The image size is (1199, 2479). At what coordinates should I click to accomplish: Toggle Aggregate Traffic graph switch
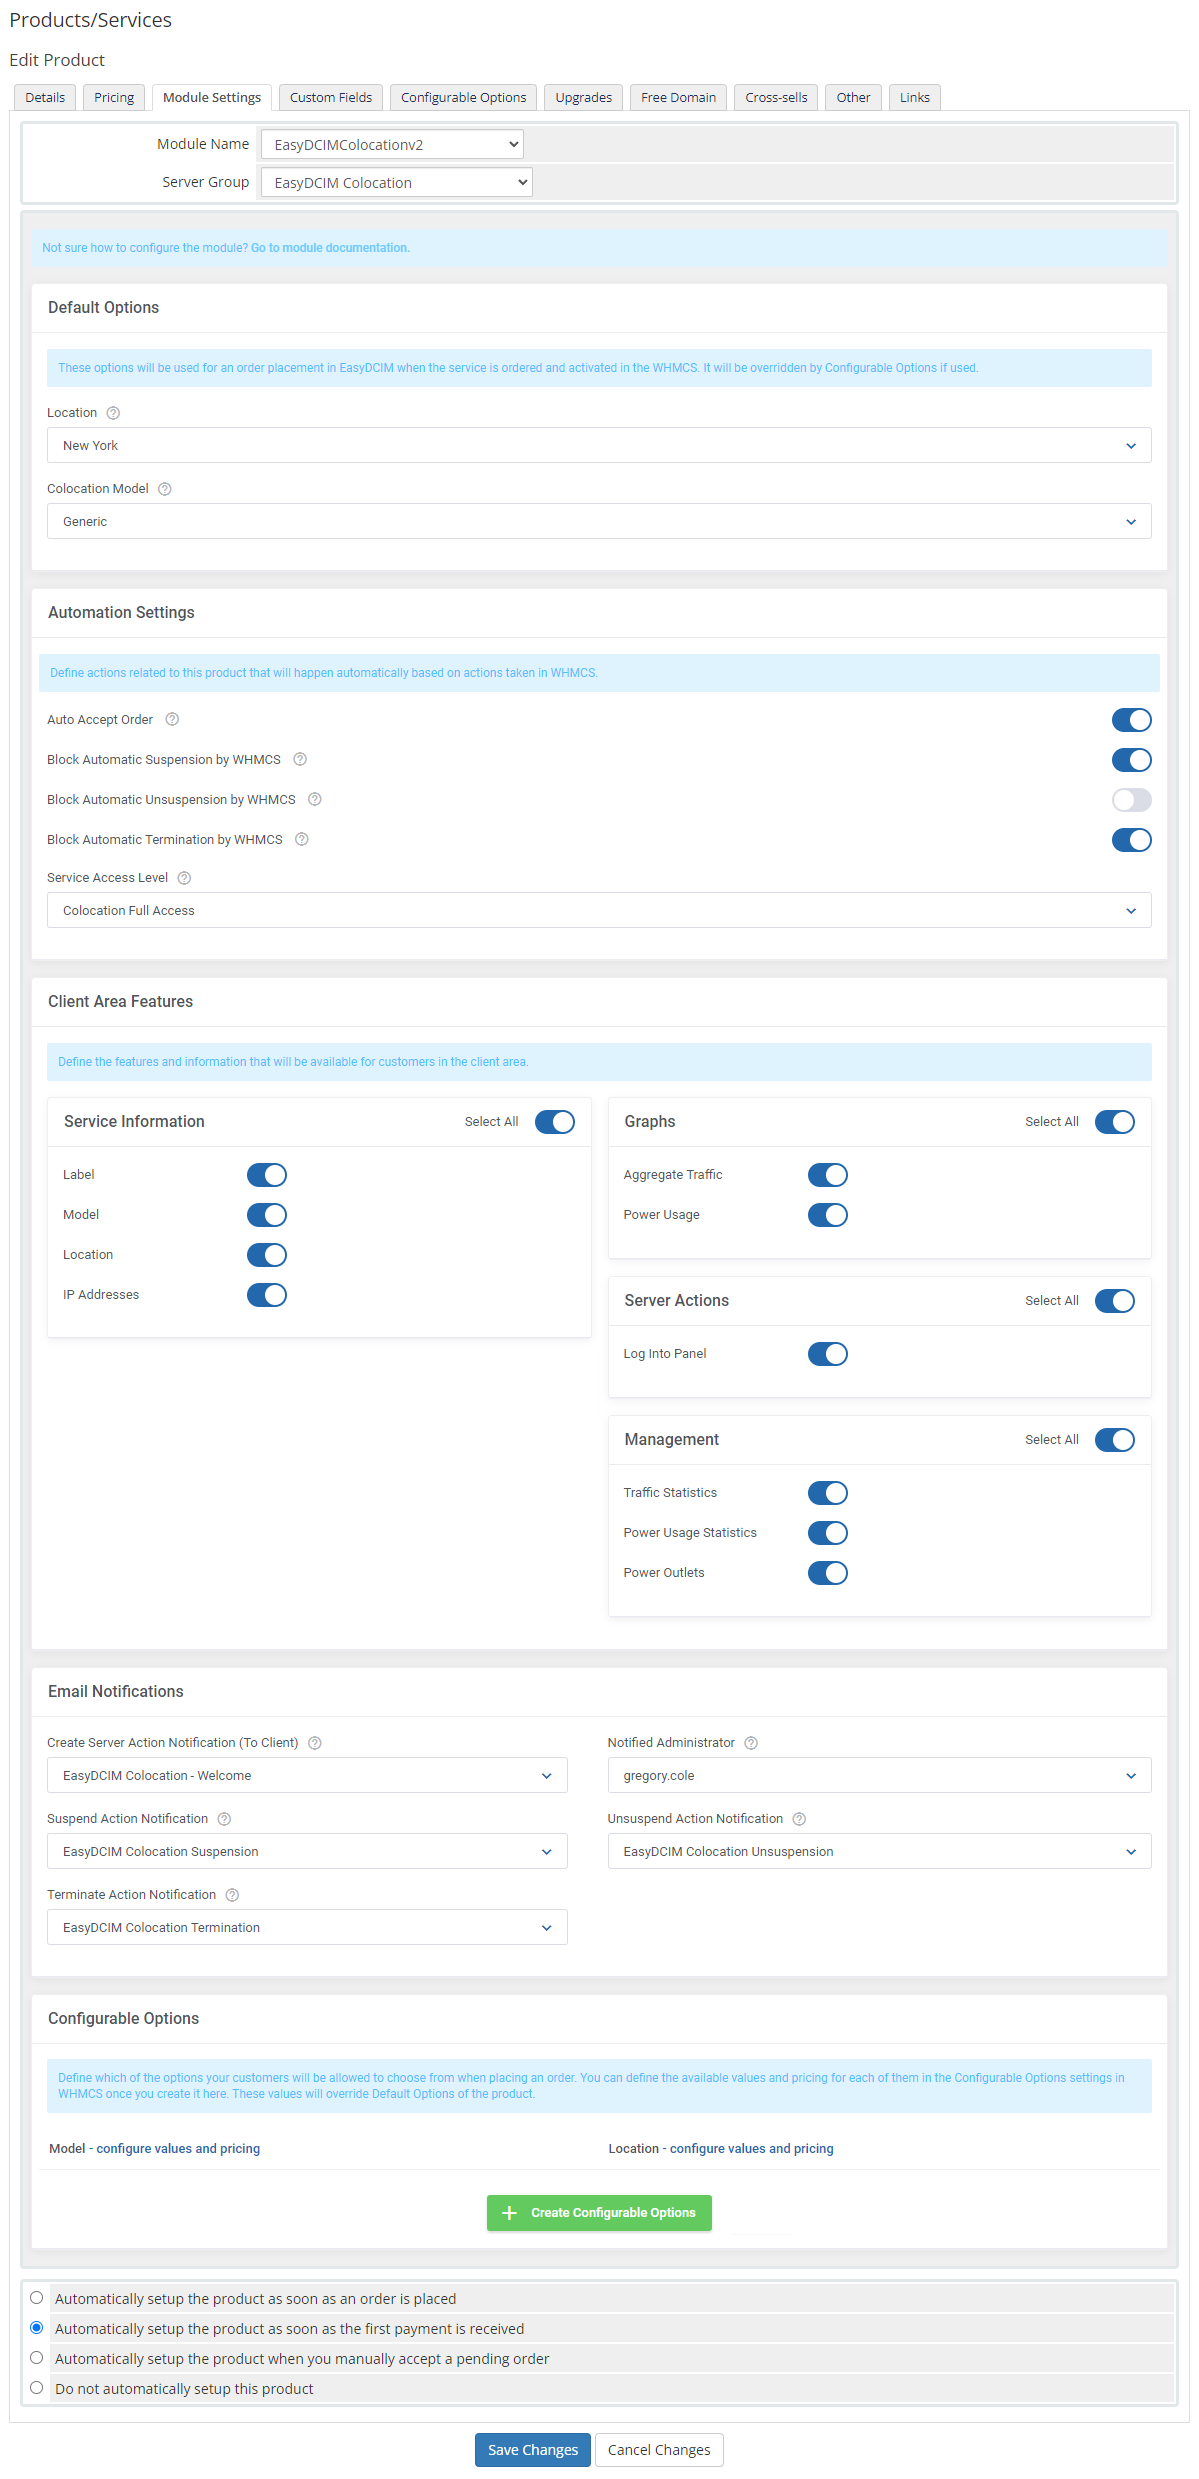(828, 1175)
